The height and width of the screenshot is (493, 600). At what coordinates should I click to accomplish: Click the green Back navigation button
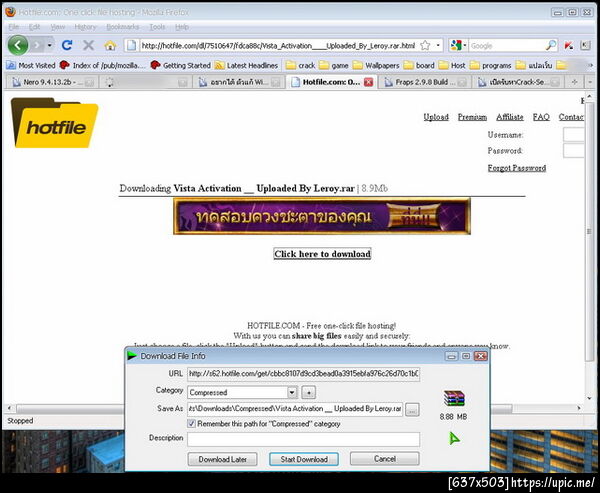18,46
